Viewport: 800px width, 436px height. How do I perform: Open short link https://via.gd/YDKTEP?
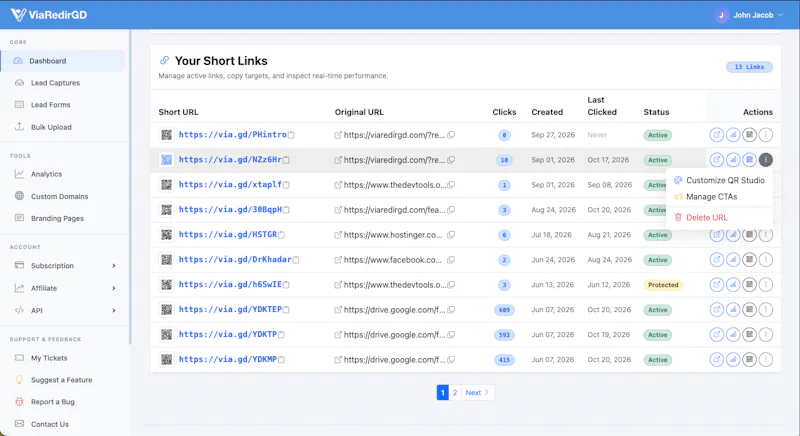tap(230, 310)
